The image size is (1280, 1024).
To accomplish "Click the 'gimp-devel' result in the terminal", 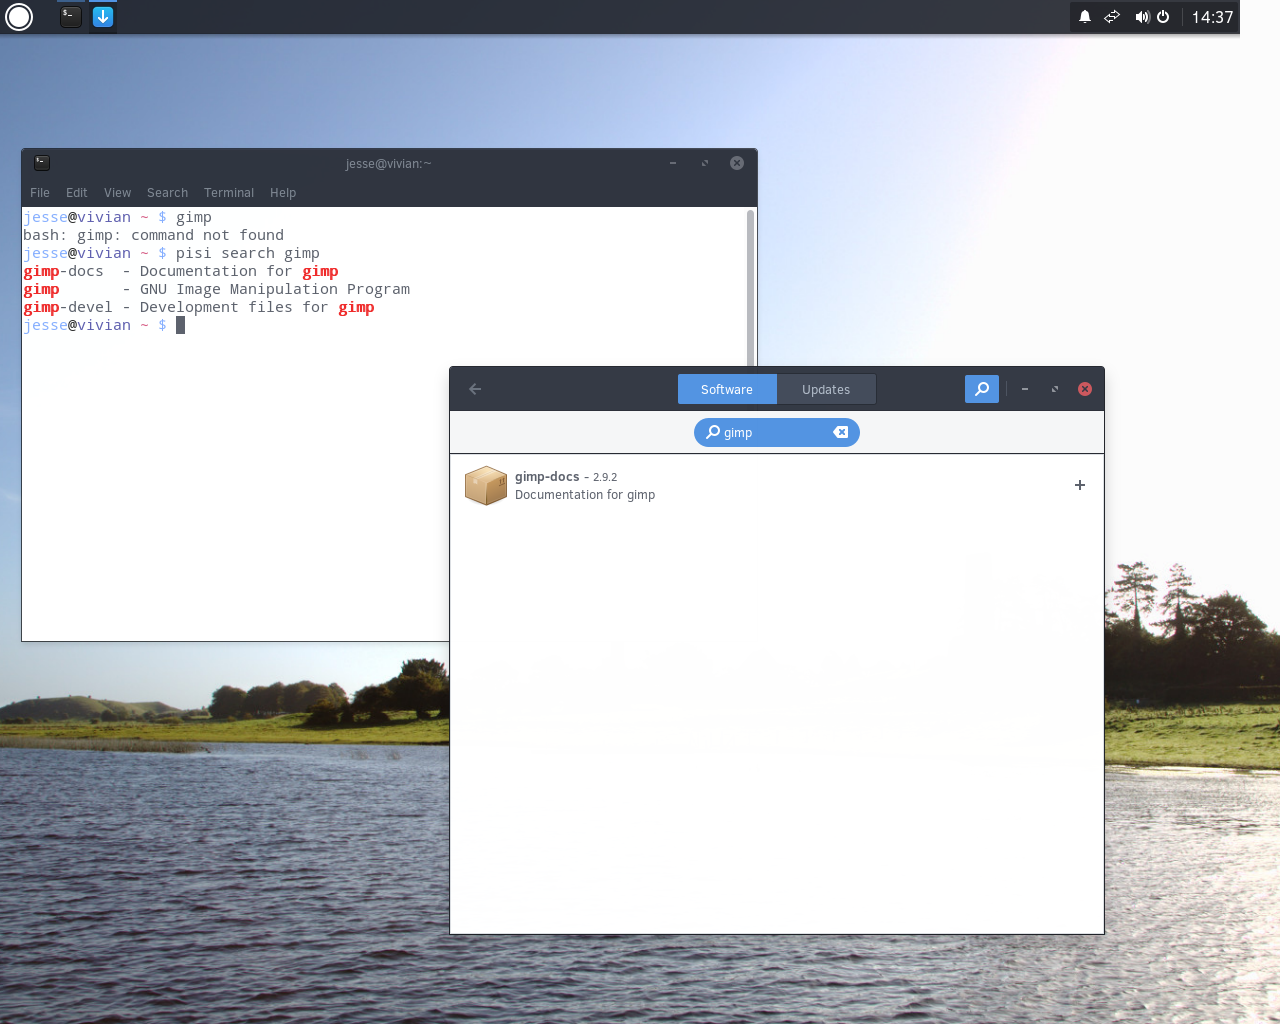I will pos(68,307).
